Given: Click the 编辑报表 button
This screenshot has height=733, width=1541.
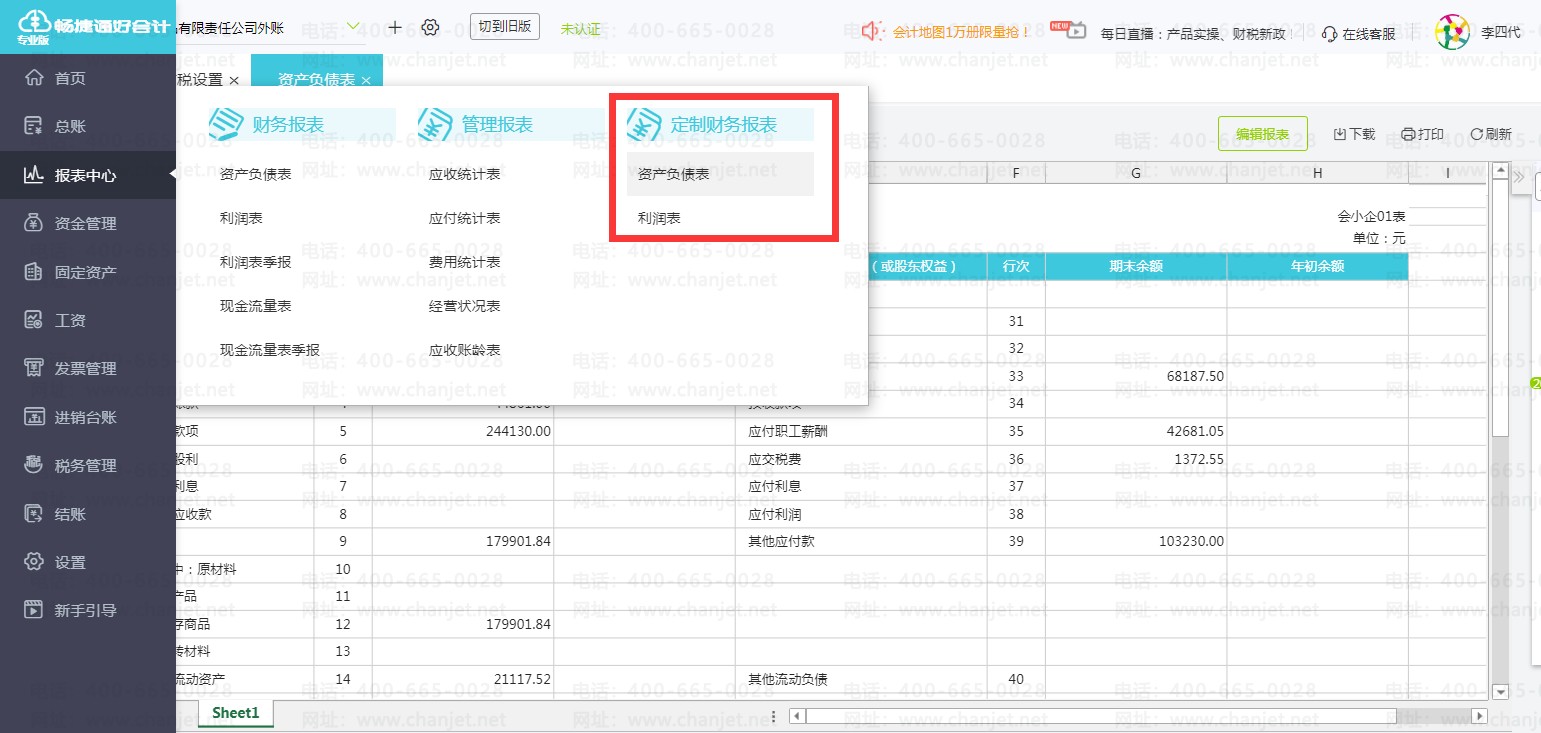Looking at the screenshot, I should [1262, 134].
